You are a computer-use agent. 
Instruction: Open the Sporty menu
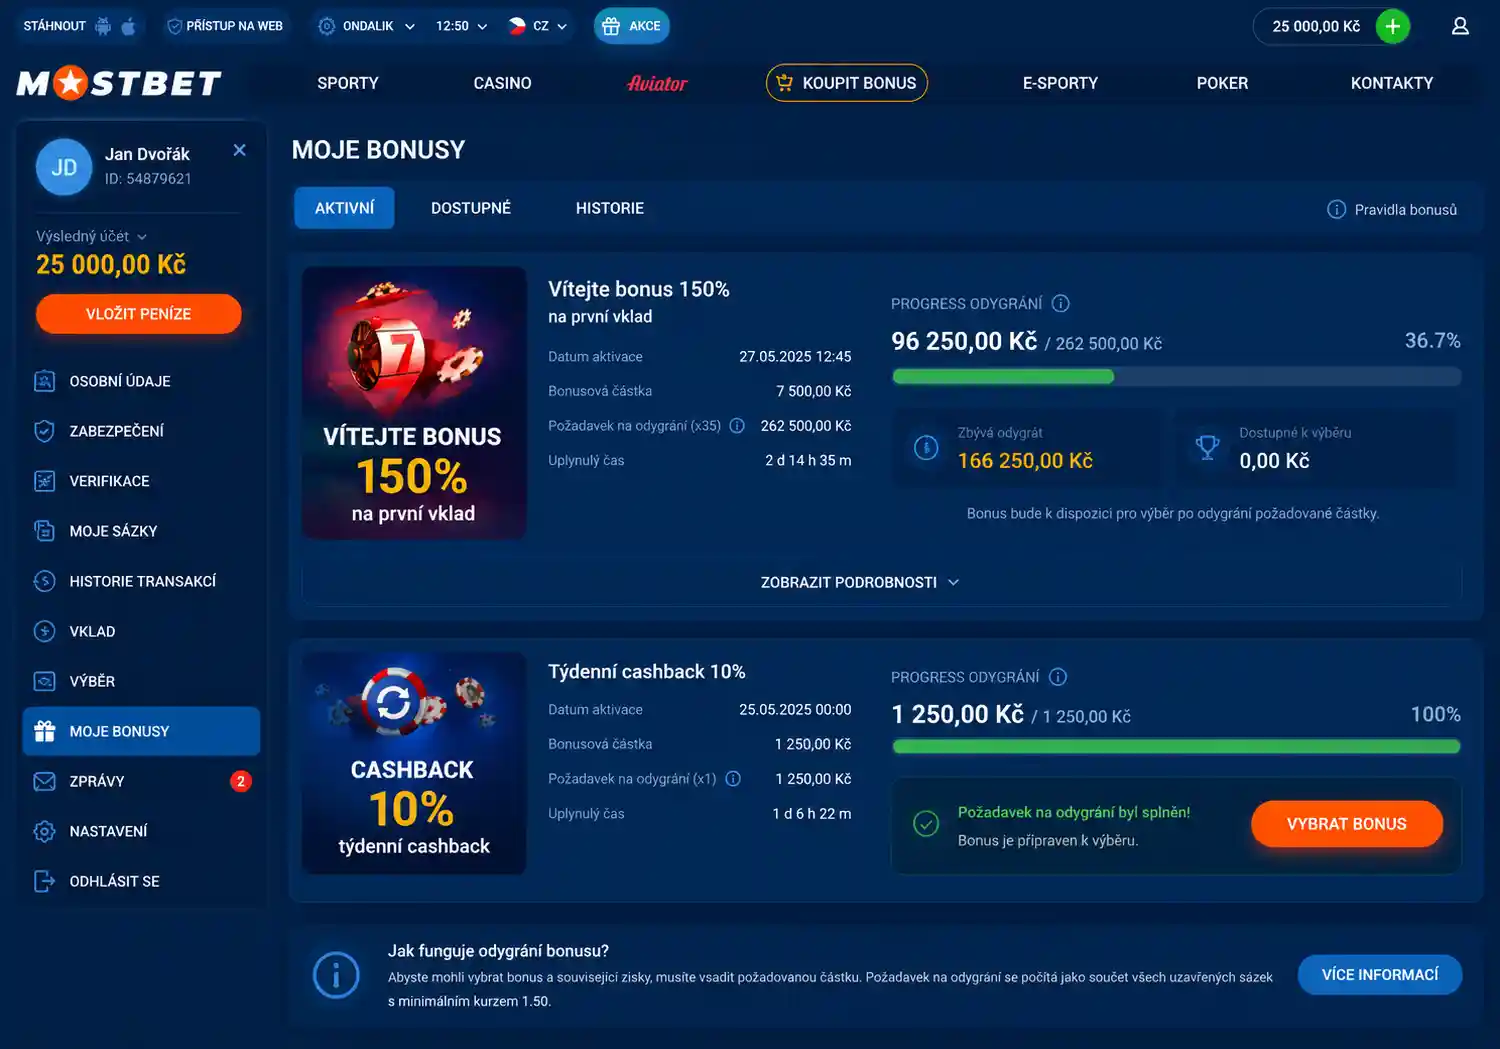(x=348, y=83)
